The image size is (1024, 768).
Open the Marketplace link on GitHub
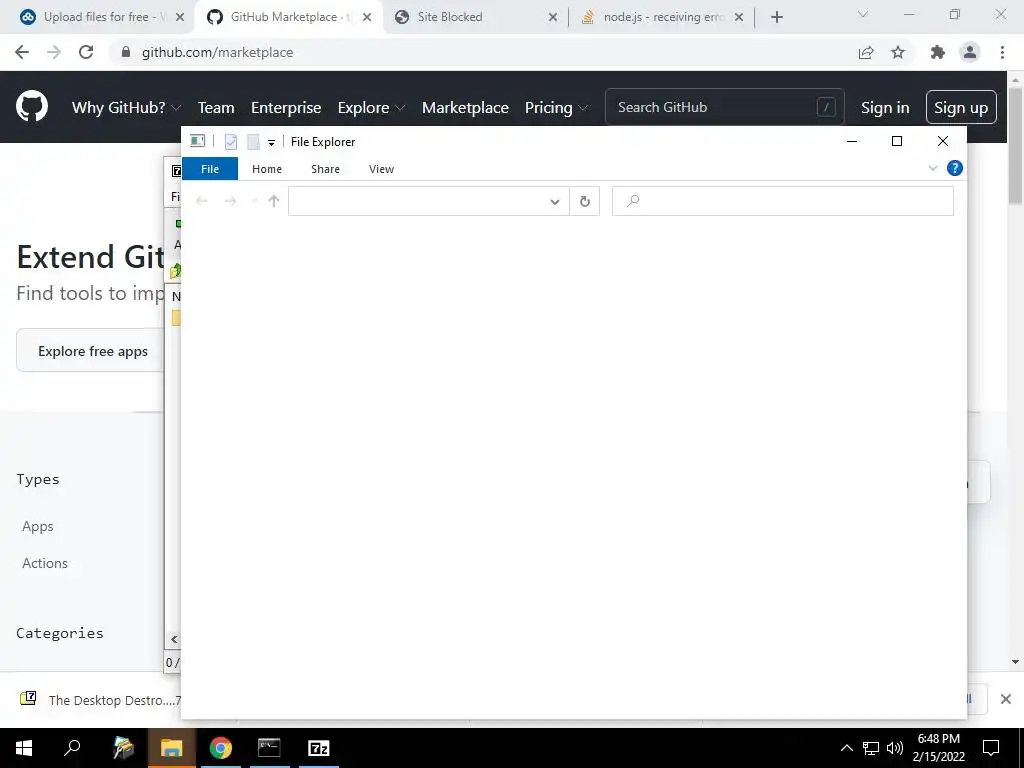[465, 108]
